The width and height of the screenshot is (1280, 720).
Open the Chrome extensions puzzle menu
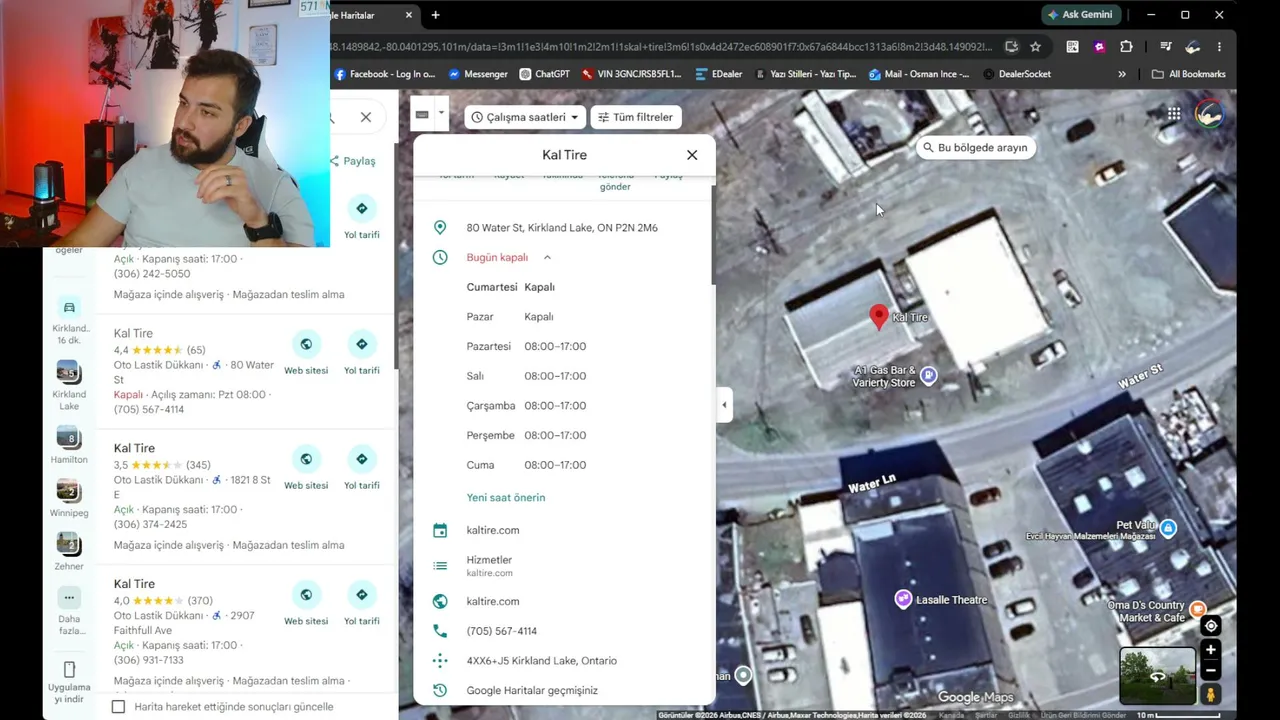tap(1126, 47)
